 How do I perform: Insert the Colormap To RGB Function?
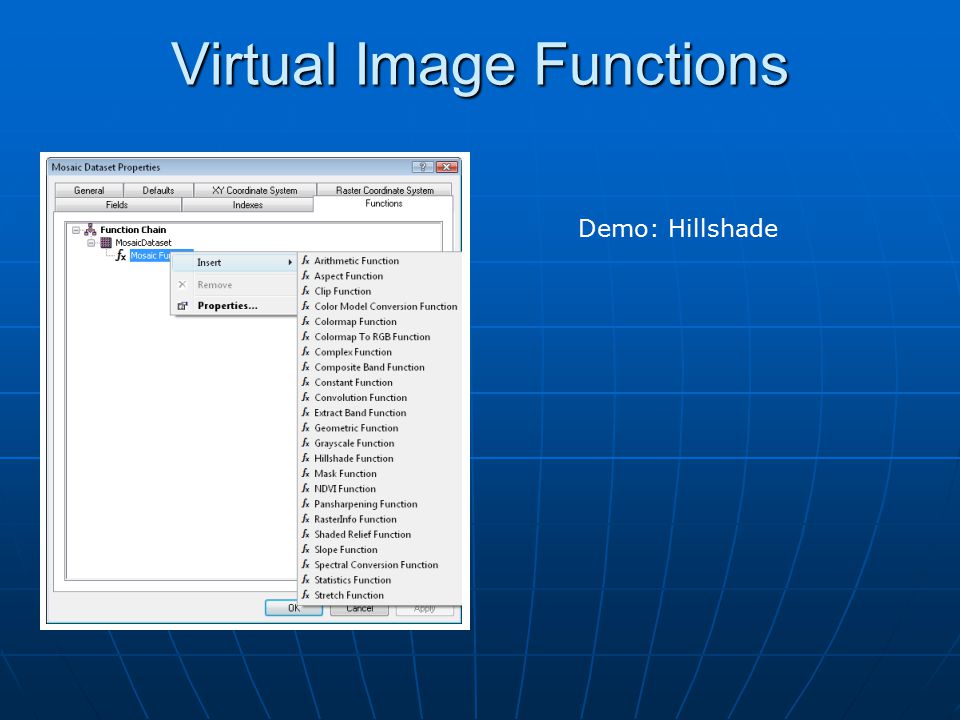[380, 337]
